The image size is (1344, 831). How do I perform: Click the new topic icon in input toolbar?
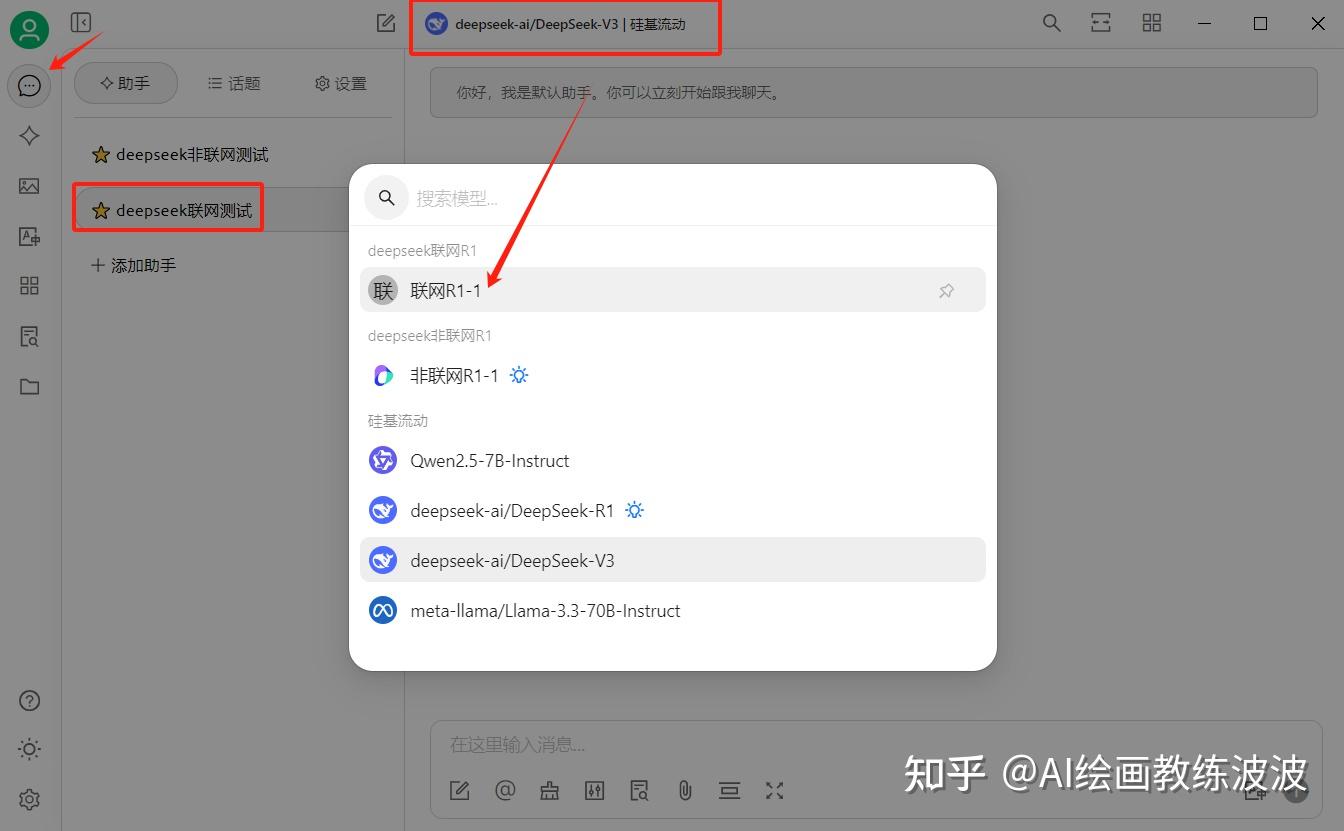[459, 791]
